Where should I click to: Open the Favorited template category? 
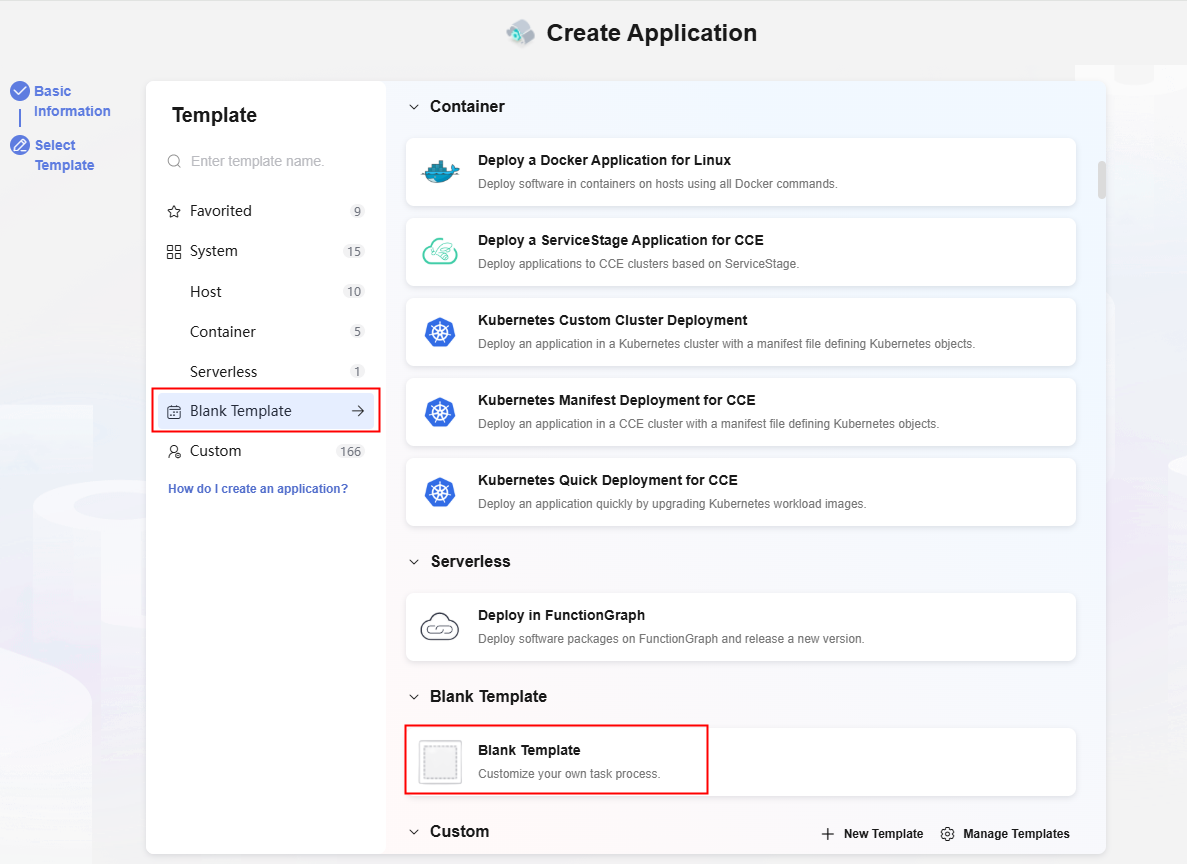coord(266,211)
